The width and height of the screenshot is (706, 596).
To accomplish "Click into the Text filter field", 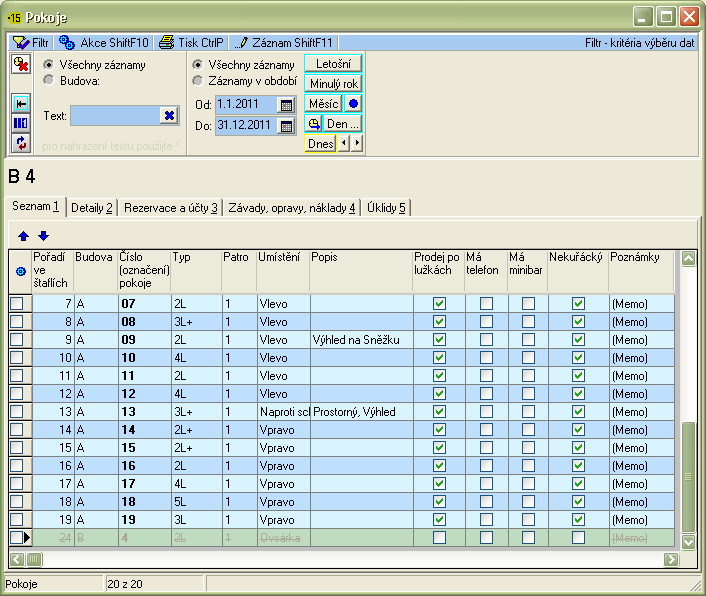I will point(115,116).
